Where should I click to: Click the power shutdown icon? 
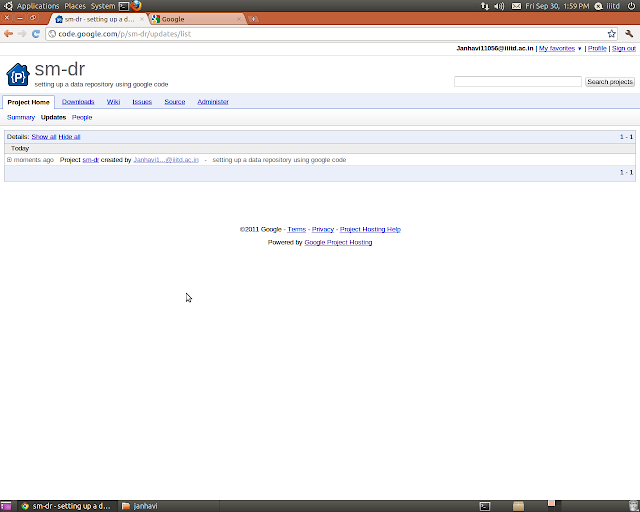[631, 6]
